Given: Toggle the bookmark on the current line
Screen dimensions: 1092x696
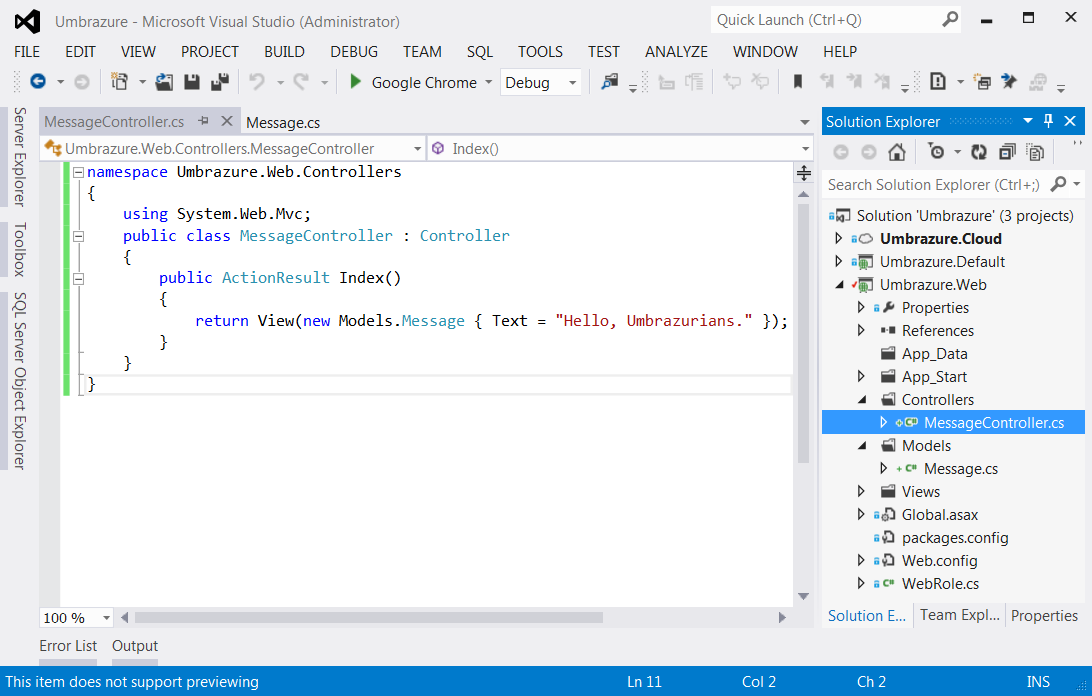Looking at the screenshot, I should (x=797, y=82).
